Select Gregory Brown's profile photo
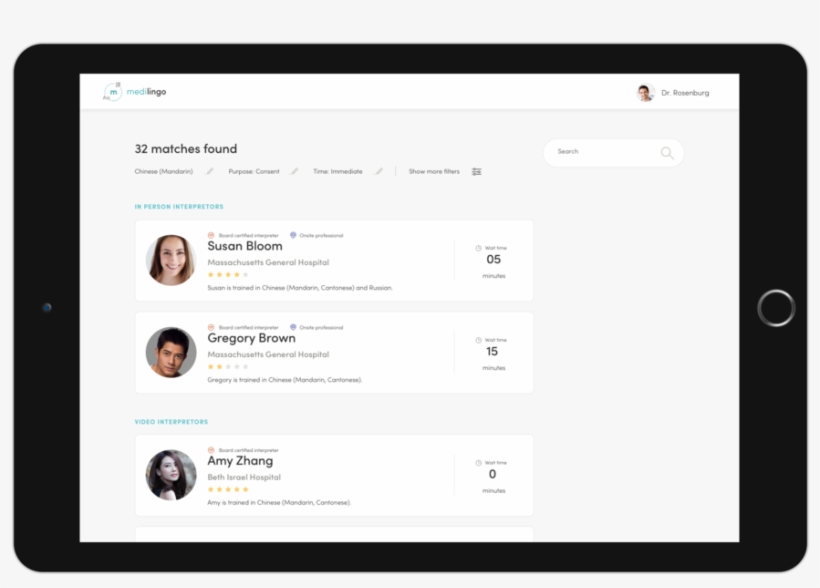The height and width of the screenshot is (588, 820). coord(171,353)
